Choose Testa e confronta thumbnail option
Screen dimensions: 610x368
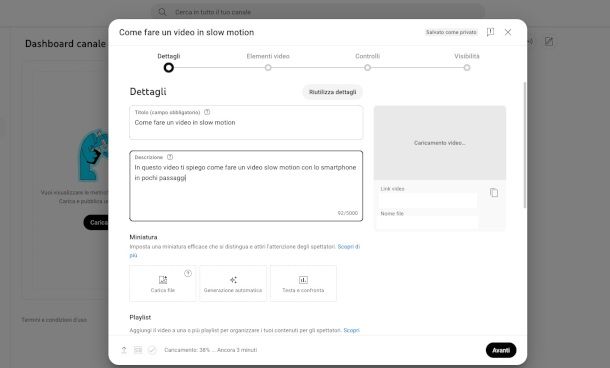coord(303,284)
